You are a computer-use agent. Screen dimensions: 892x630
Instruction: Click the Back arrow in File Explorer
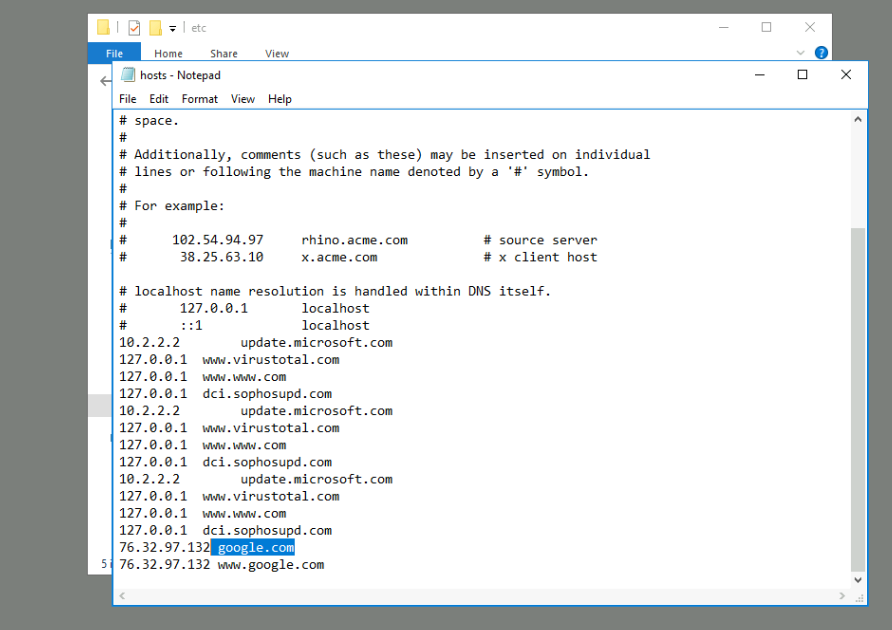tap(105, 81)
